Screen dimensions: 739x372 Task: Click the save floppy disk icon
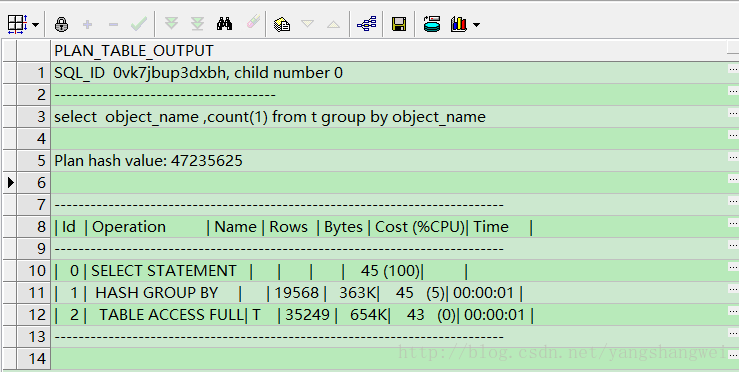pos(399,24)
